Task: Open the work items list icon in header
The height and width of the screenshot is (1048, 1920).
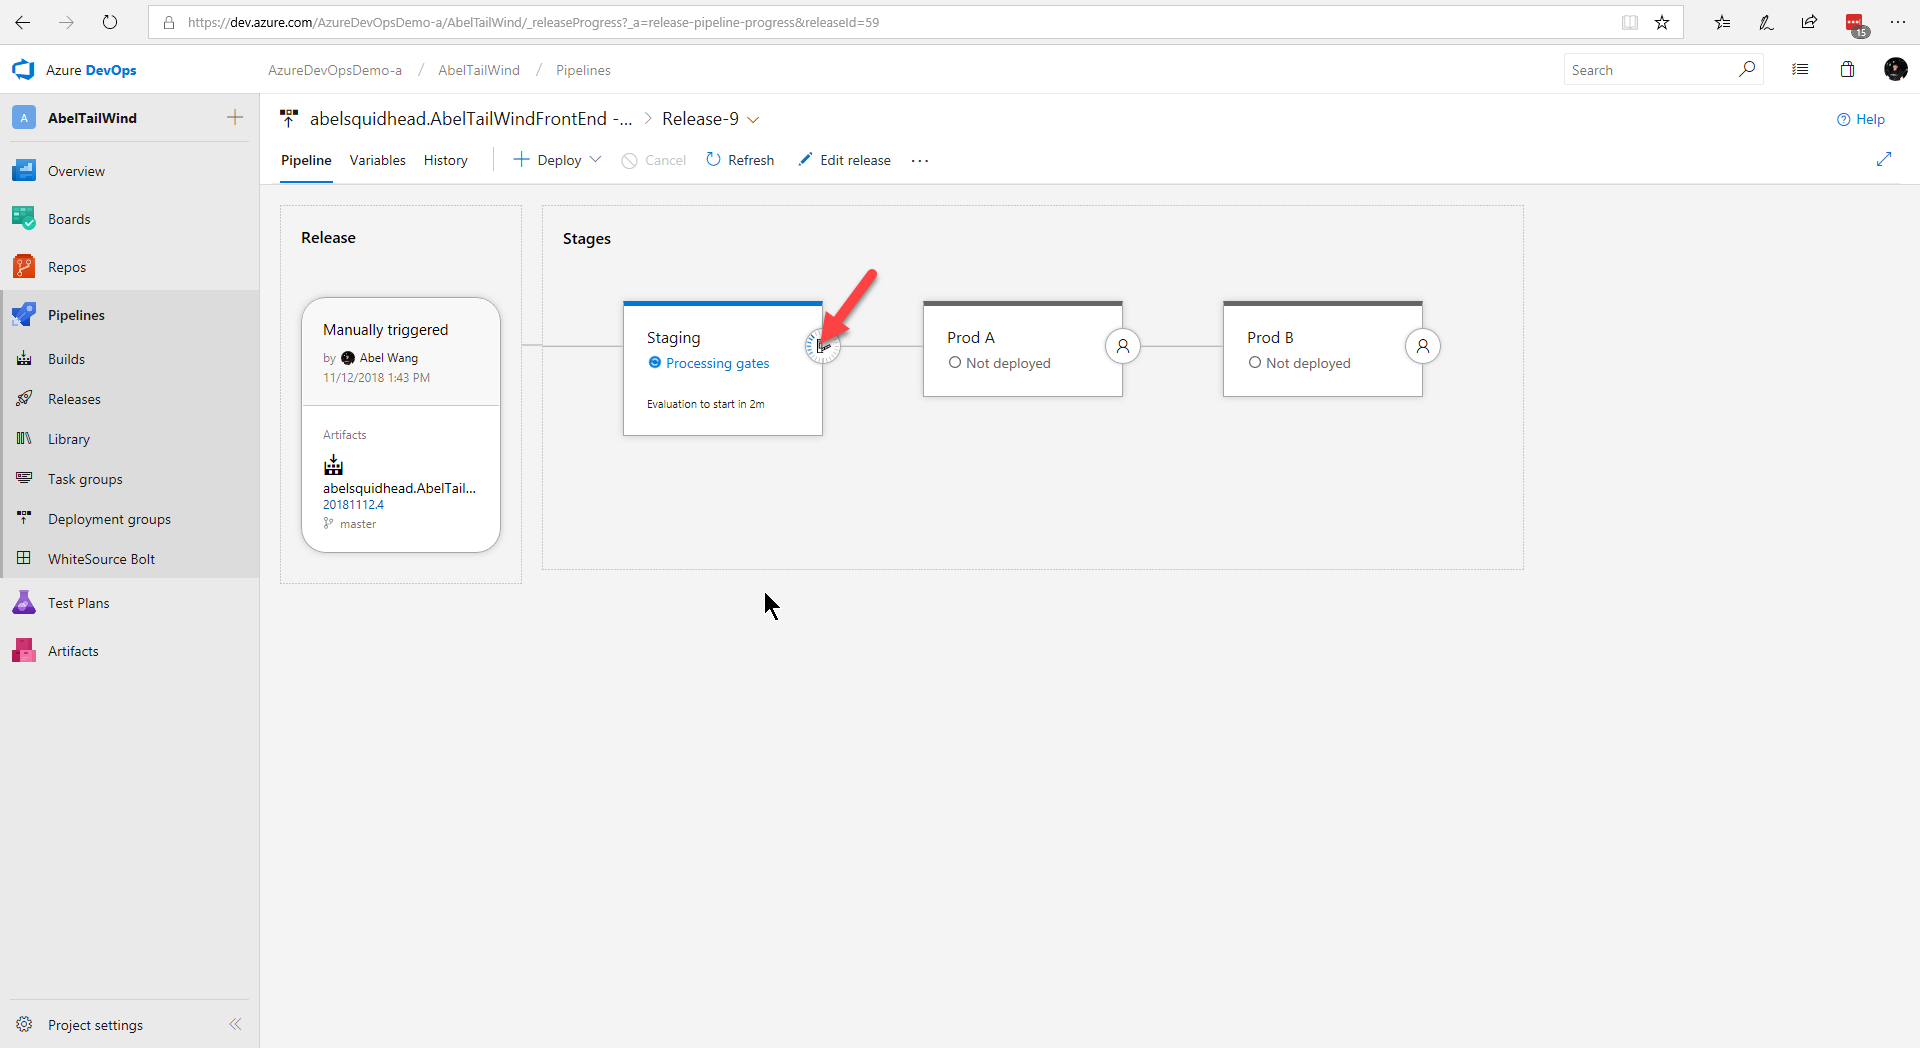Action: [x=1800, y=70]
